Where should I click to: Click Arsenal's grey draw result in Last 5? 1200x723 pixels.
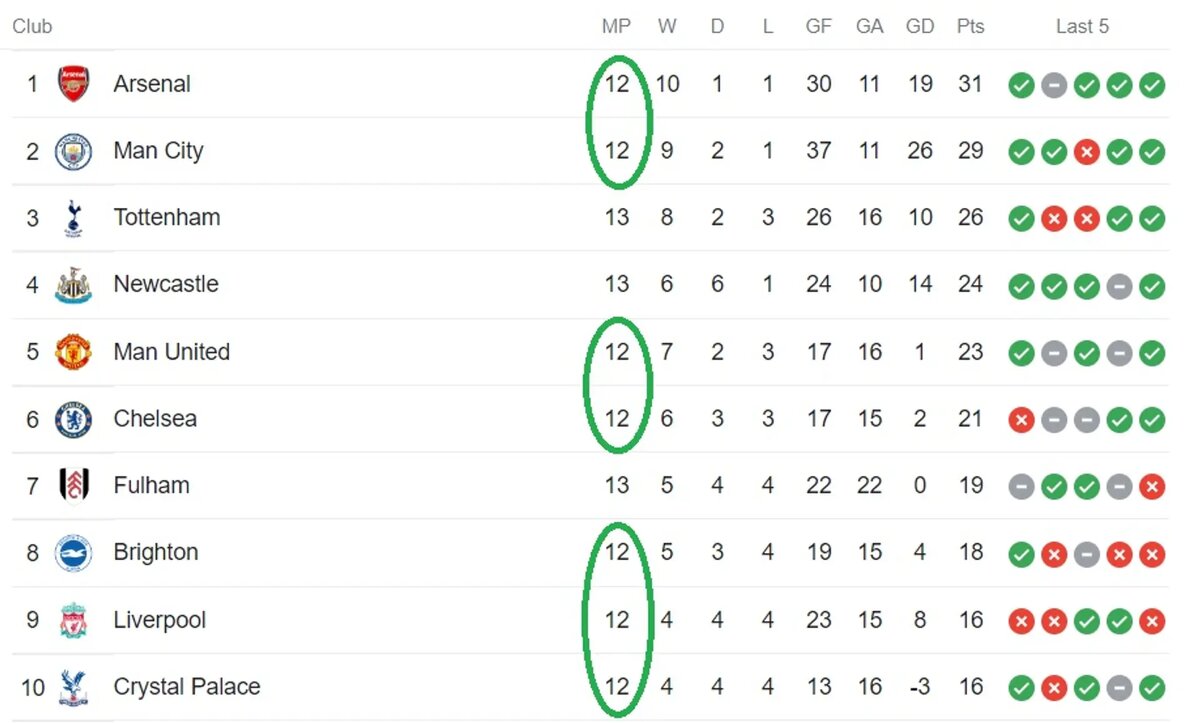click(1054, 85)
